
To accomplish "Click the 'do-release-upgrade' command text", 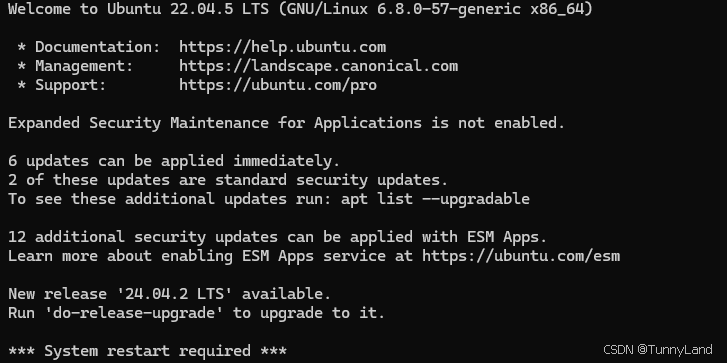I will [x=134, y=313].
